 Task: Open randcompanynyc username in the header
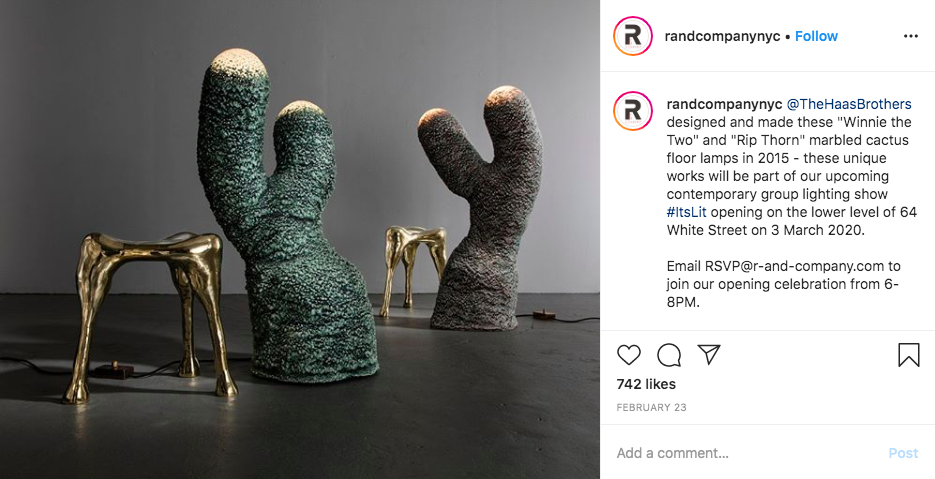(x=722, y=36)
